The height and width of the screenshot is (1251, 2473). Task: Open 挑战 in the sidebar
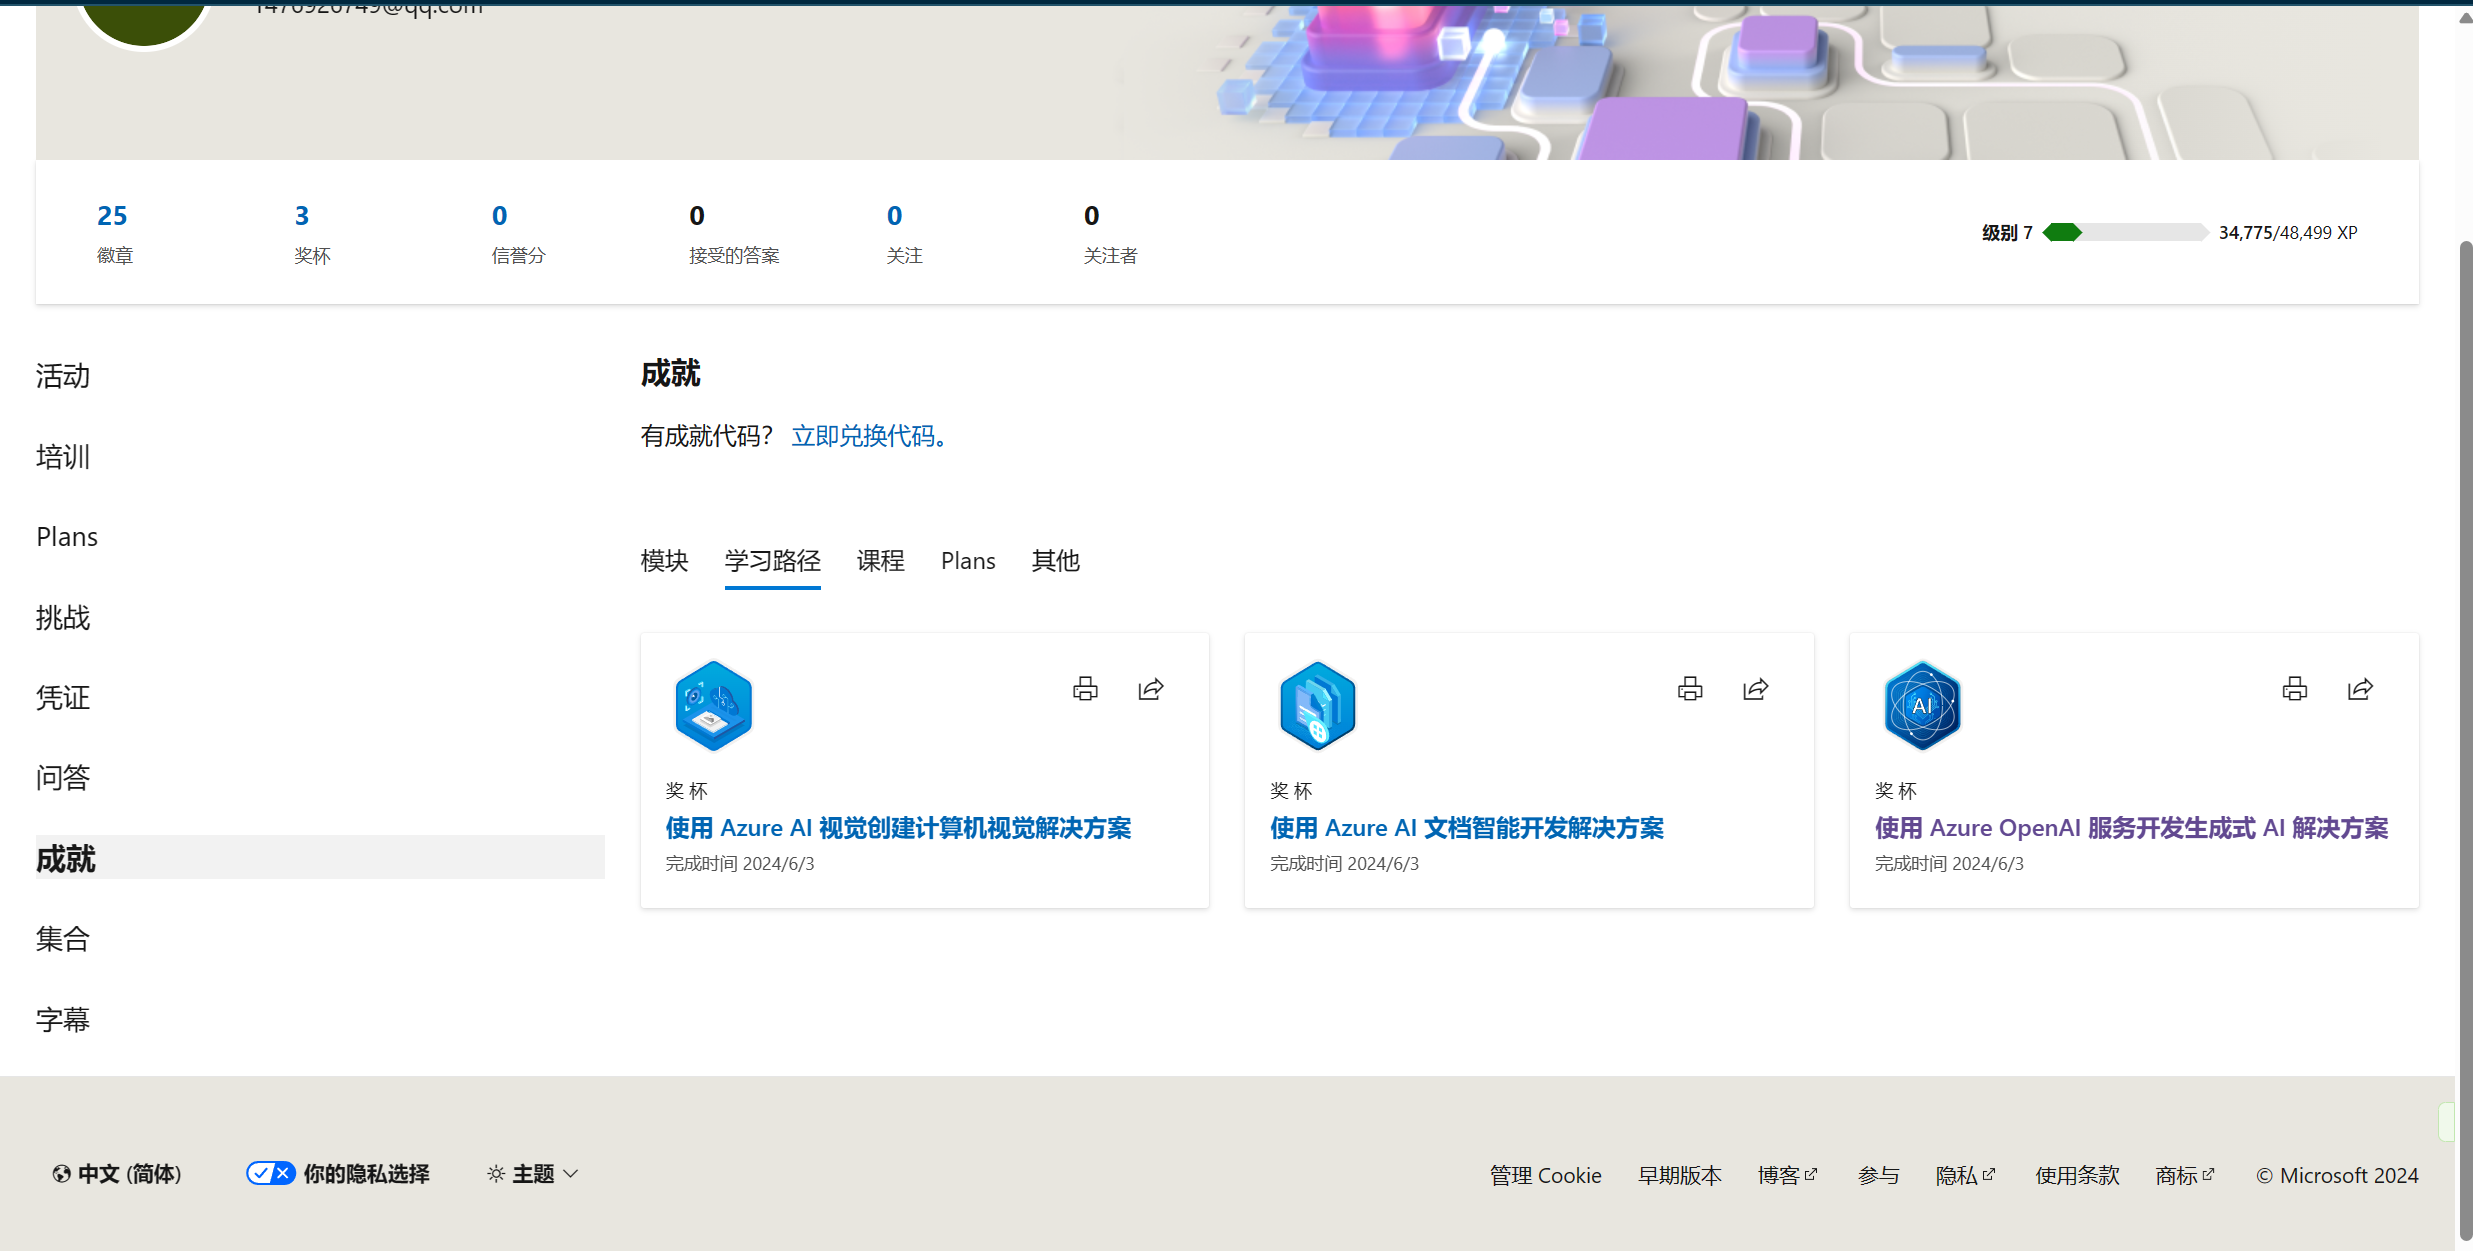click(x=63, y=618)
